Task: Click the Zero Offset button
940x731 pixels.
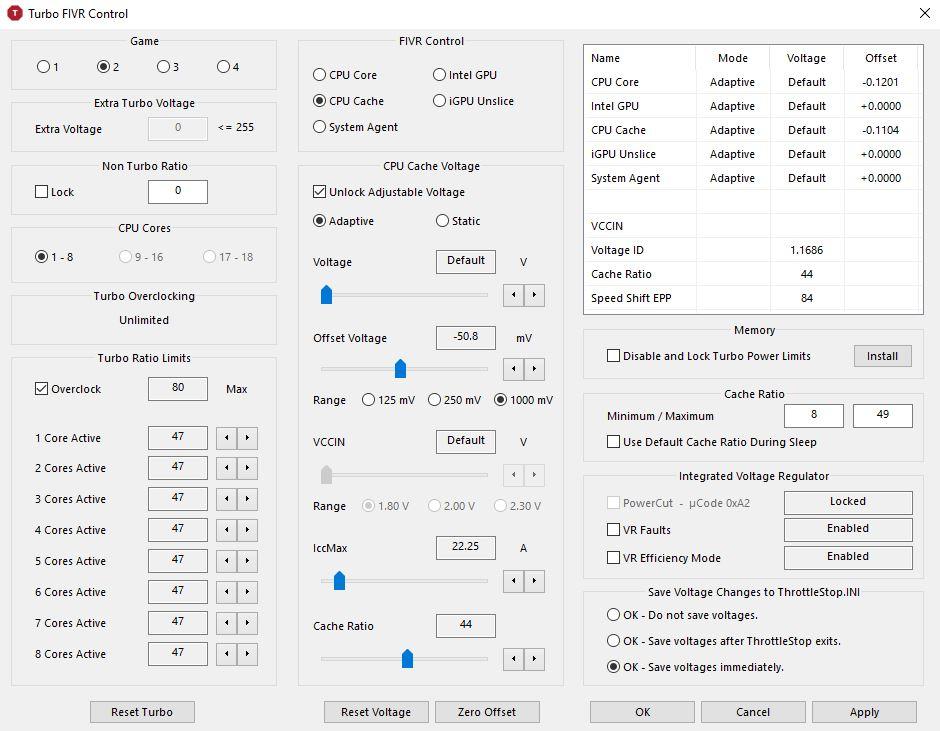Action: [487, 712]
